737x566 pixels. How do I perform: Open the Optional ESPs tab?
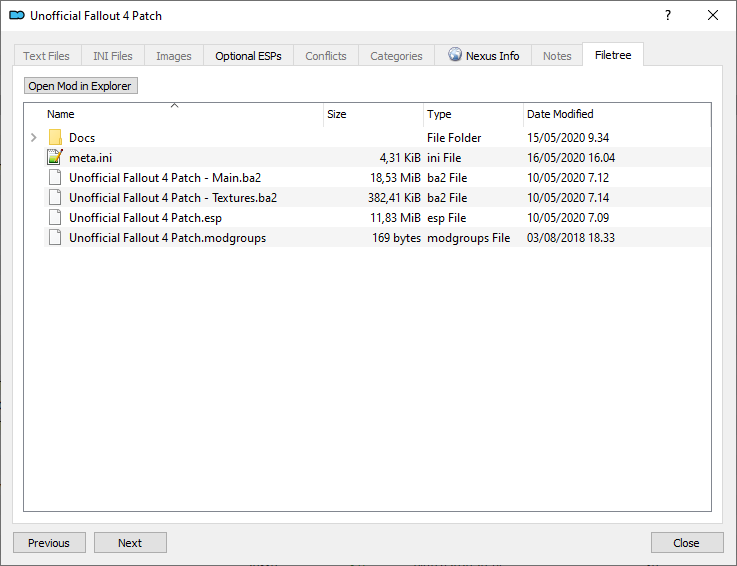coord(248,56)
